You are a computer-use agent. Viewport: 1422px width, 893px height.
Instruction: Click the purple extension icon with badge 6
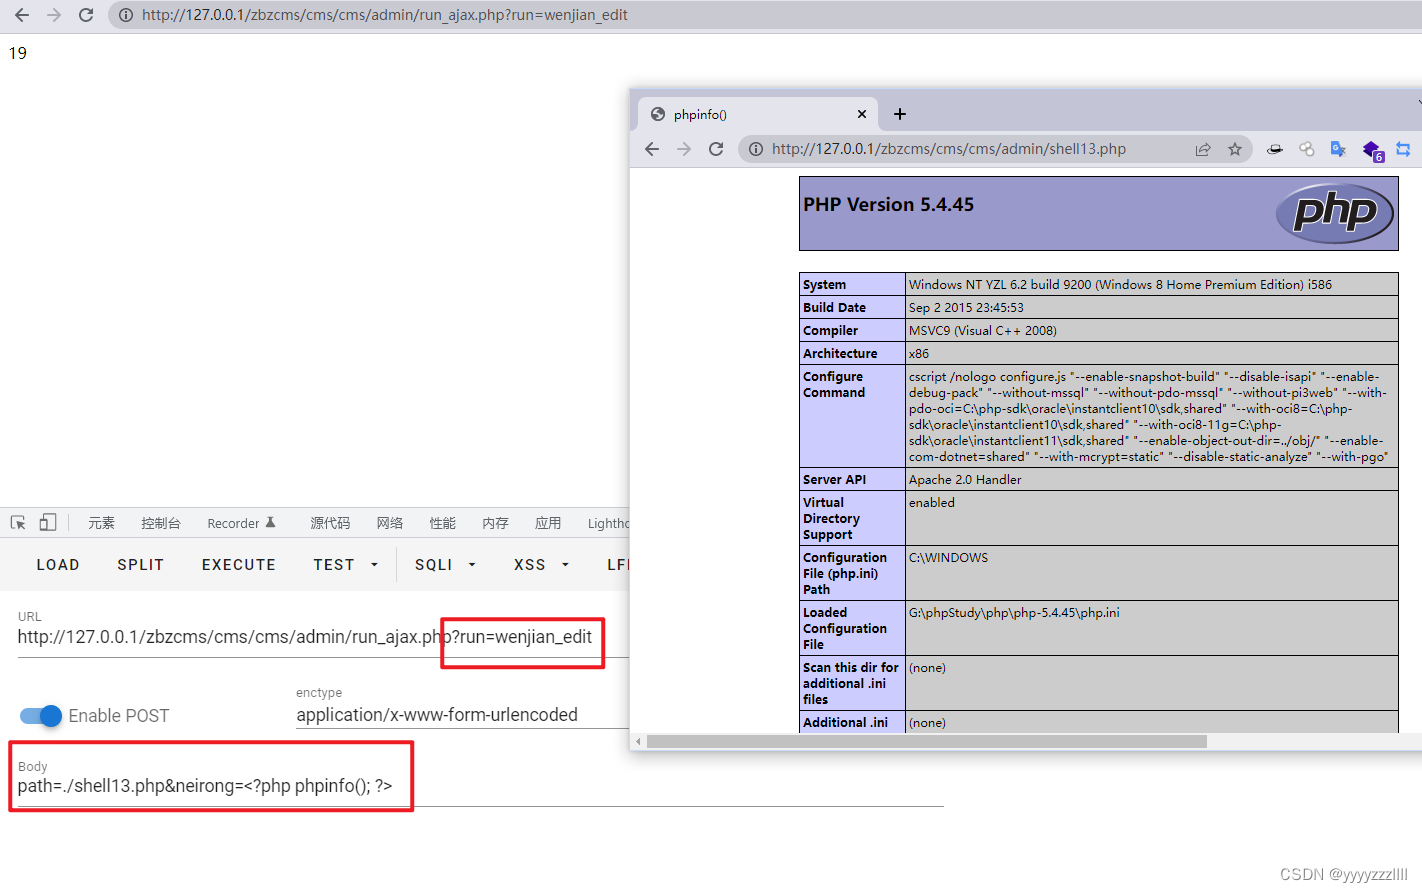click(1372, 150)
